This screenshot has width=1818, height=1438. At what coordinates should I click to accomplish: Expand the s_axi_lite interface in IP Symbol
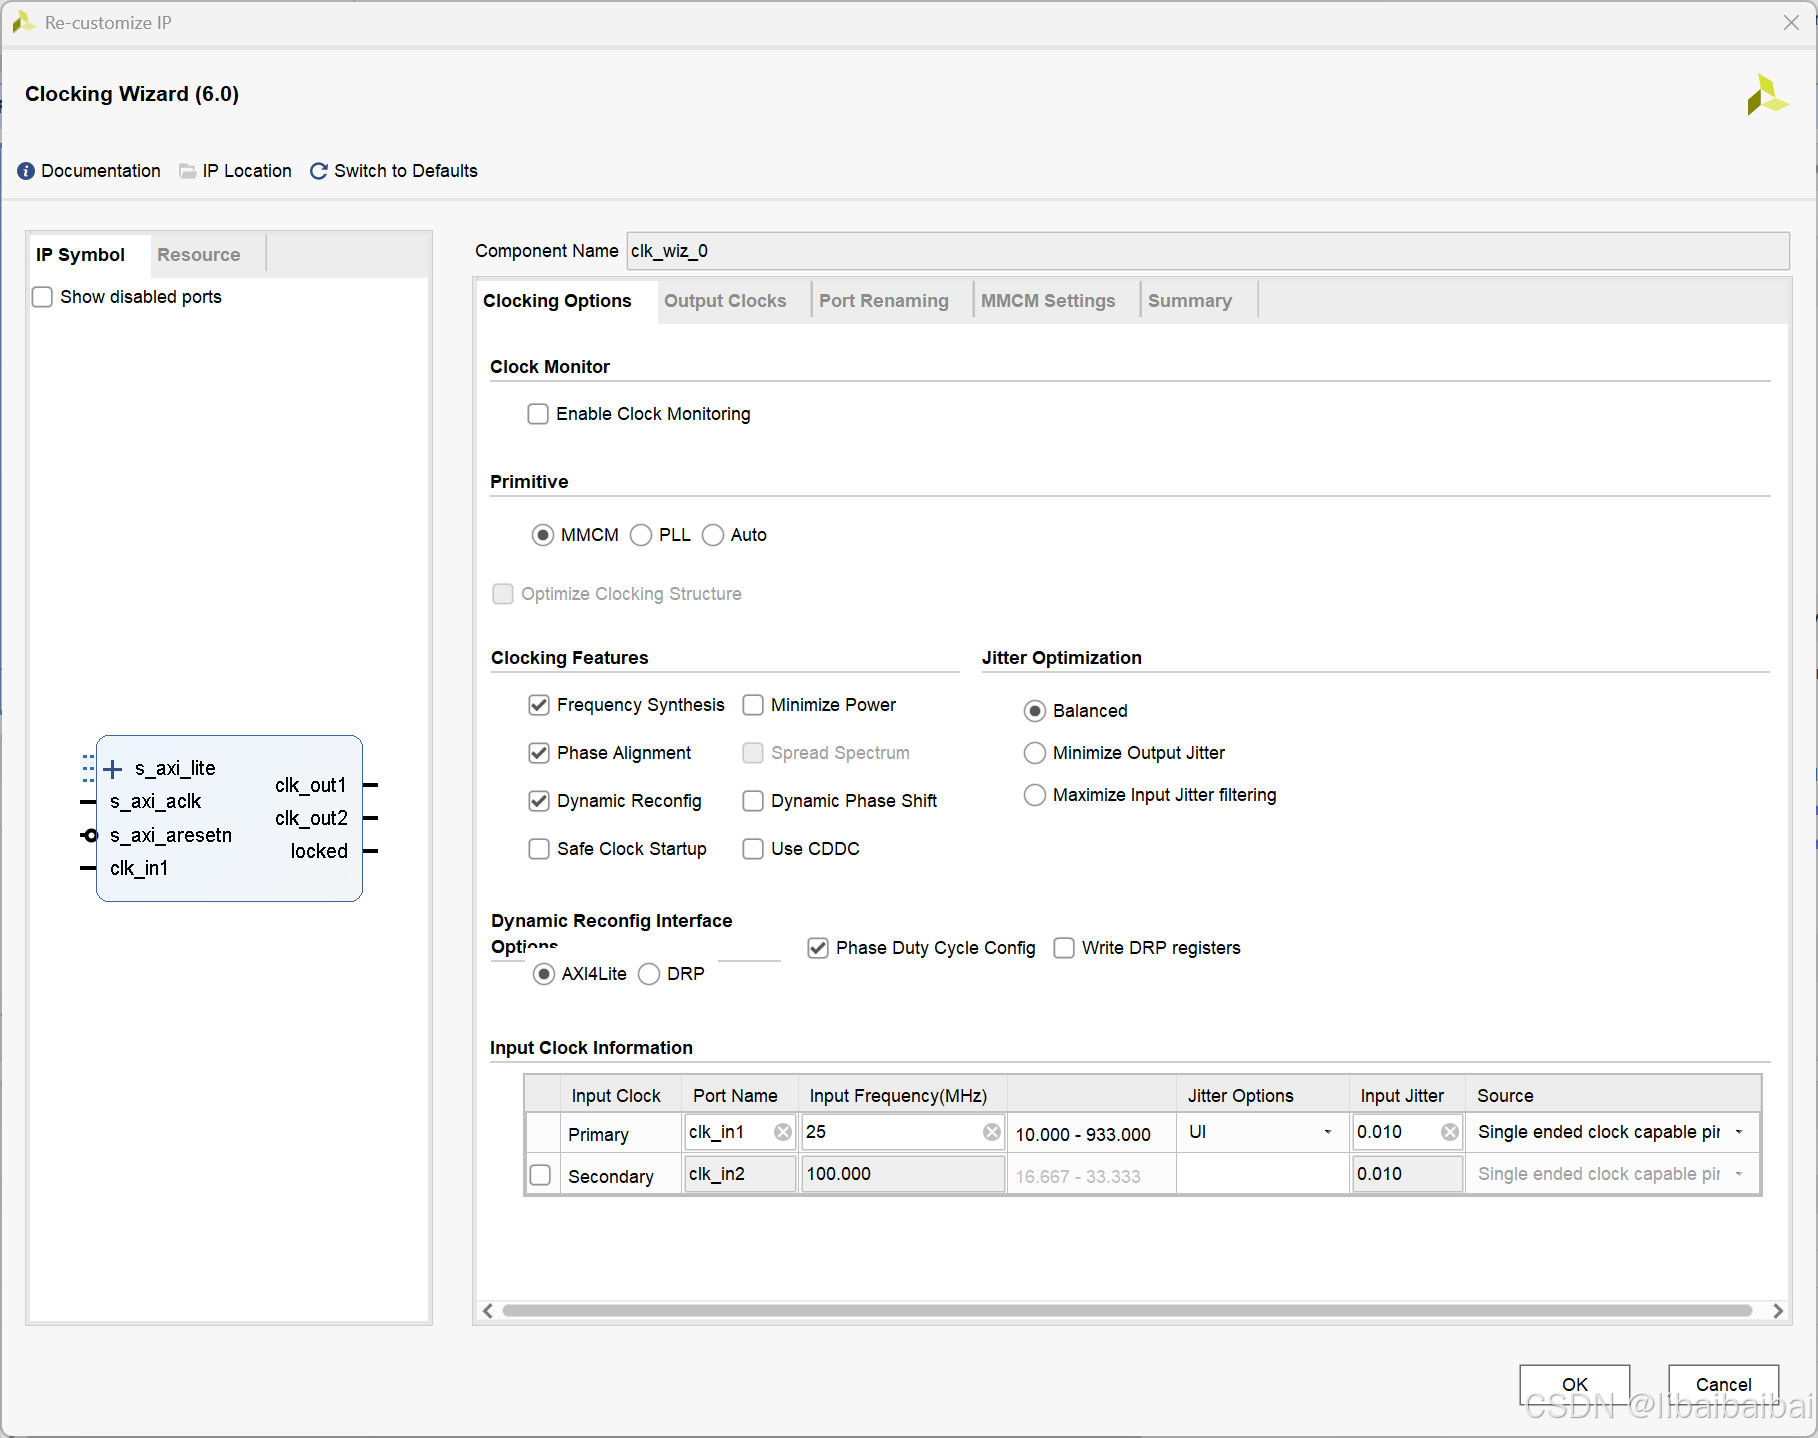pyautogui.click(x=112, y=769)
